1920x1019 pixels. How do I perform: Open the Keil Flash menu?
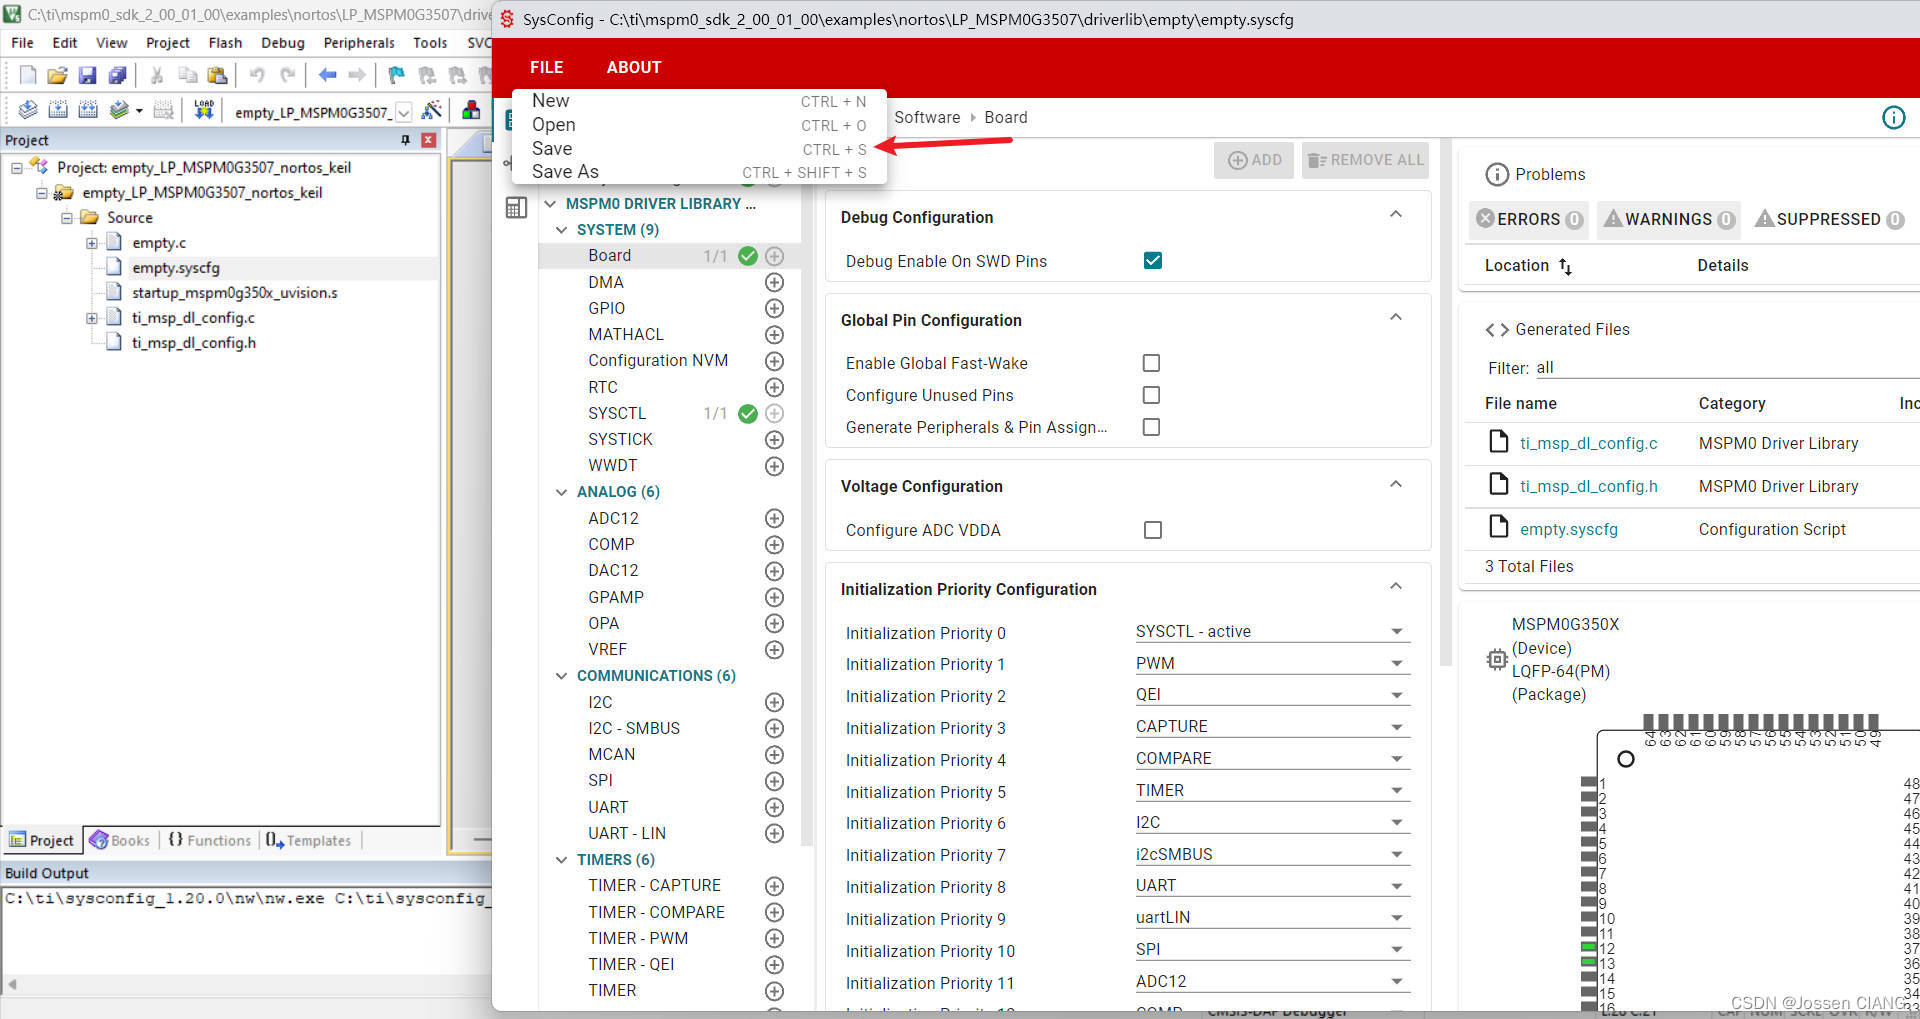click(225, 43)
